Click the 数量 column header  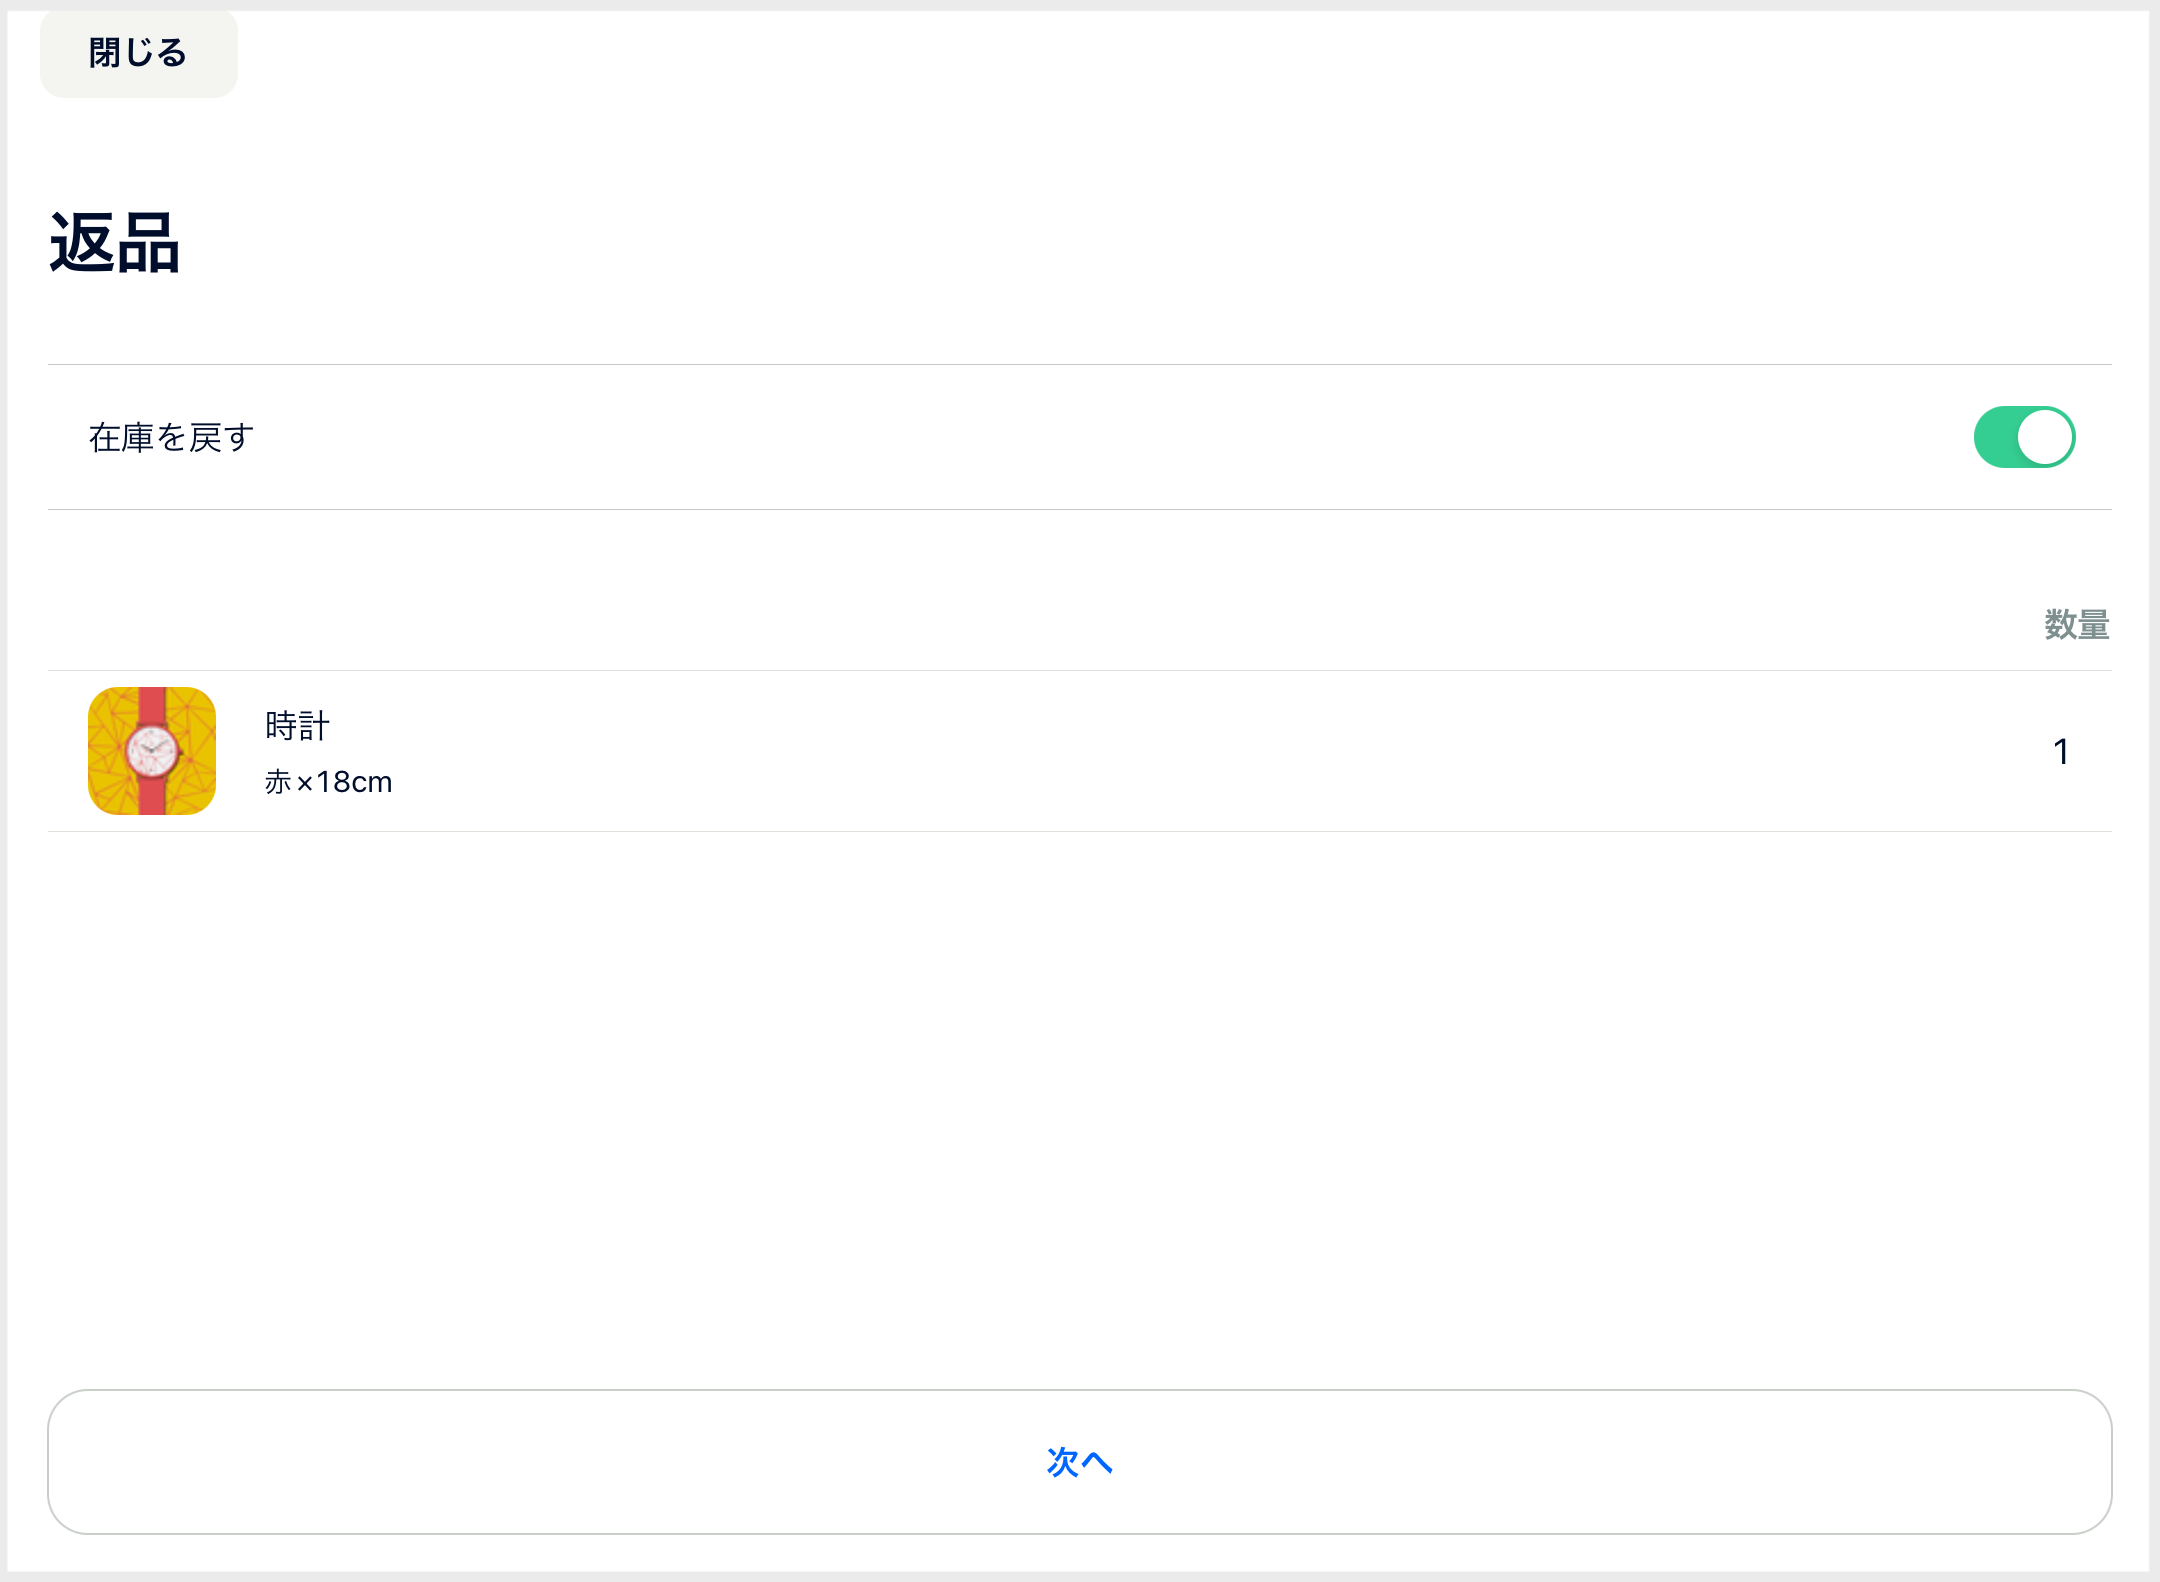2076,625
